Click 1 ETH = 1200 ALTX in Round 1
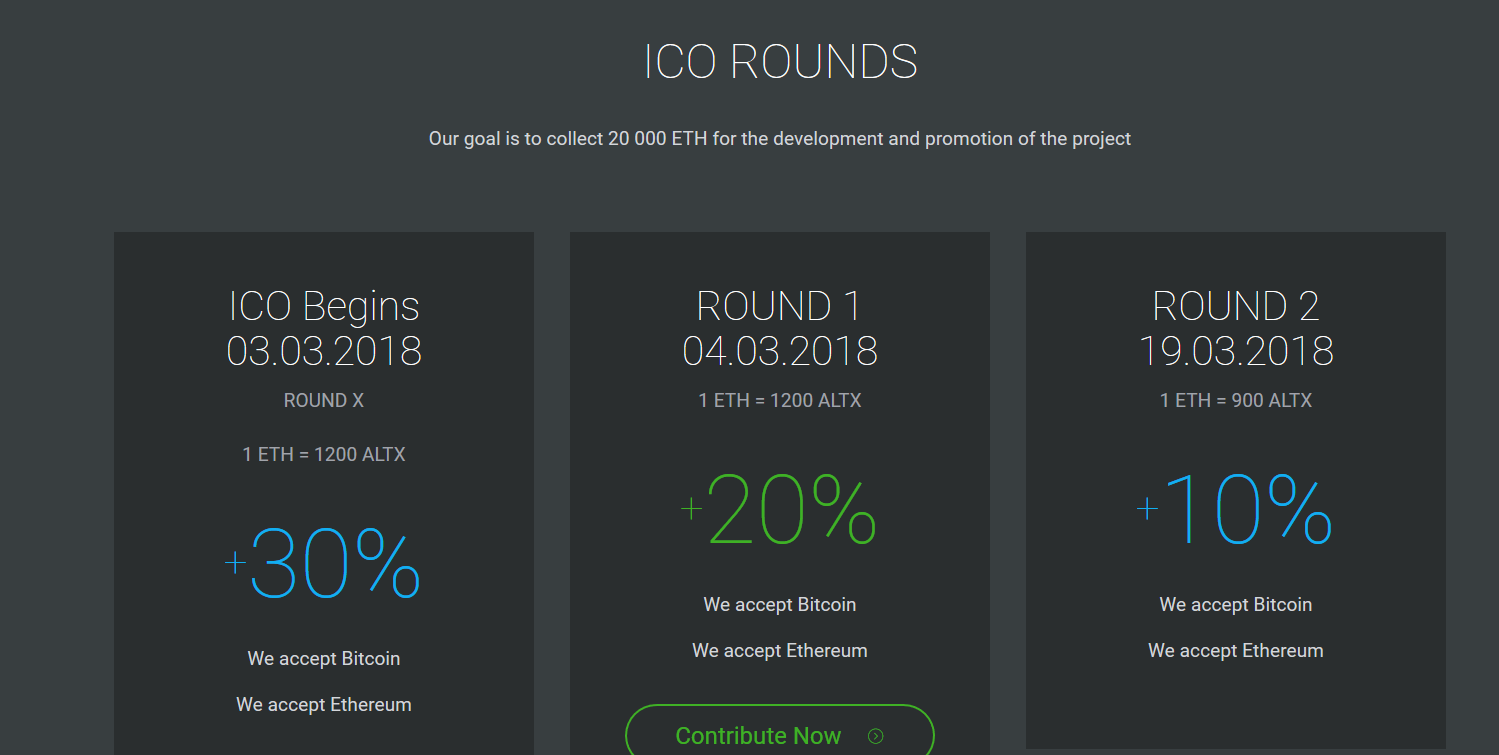 click(780, 401)
